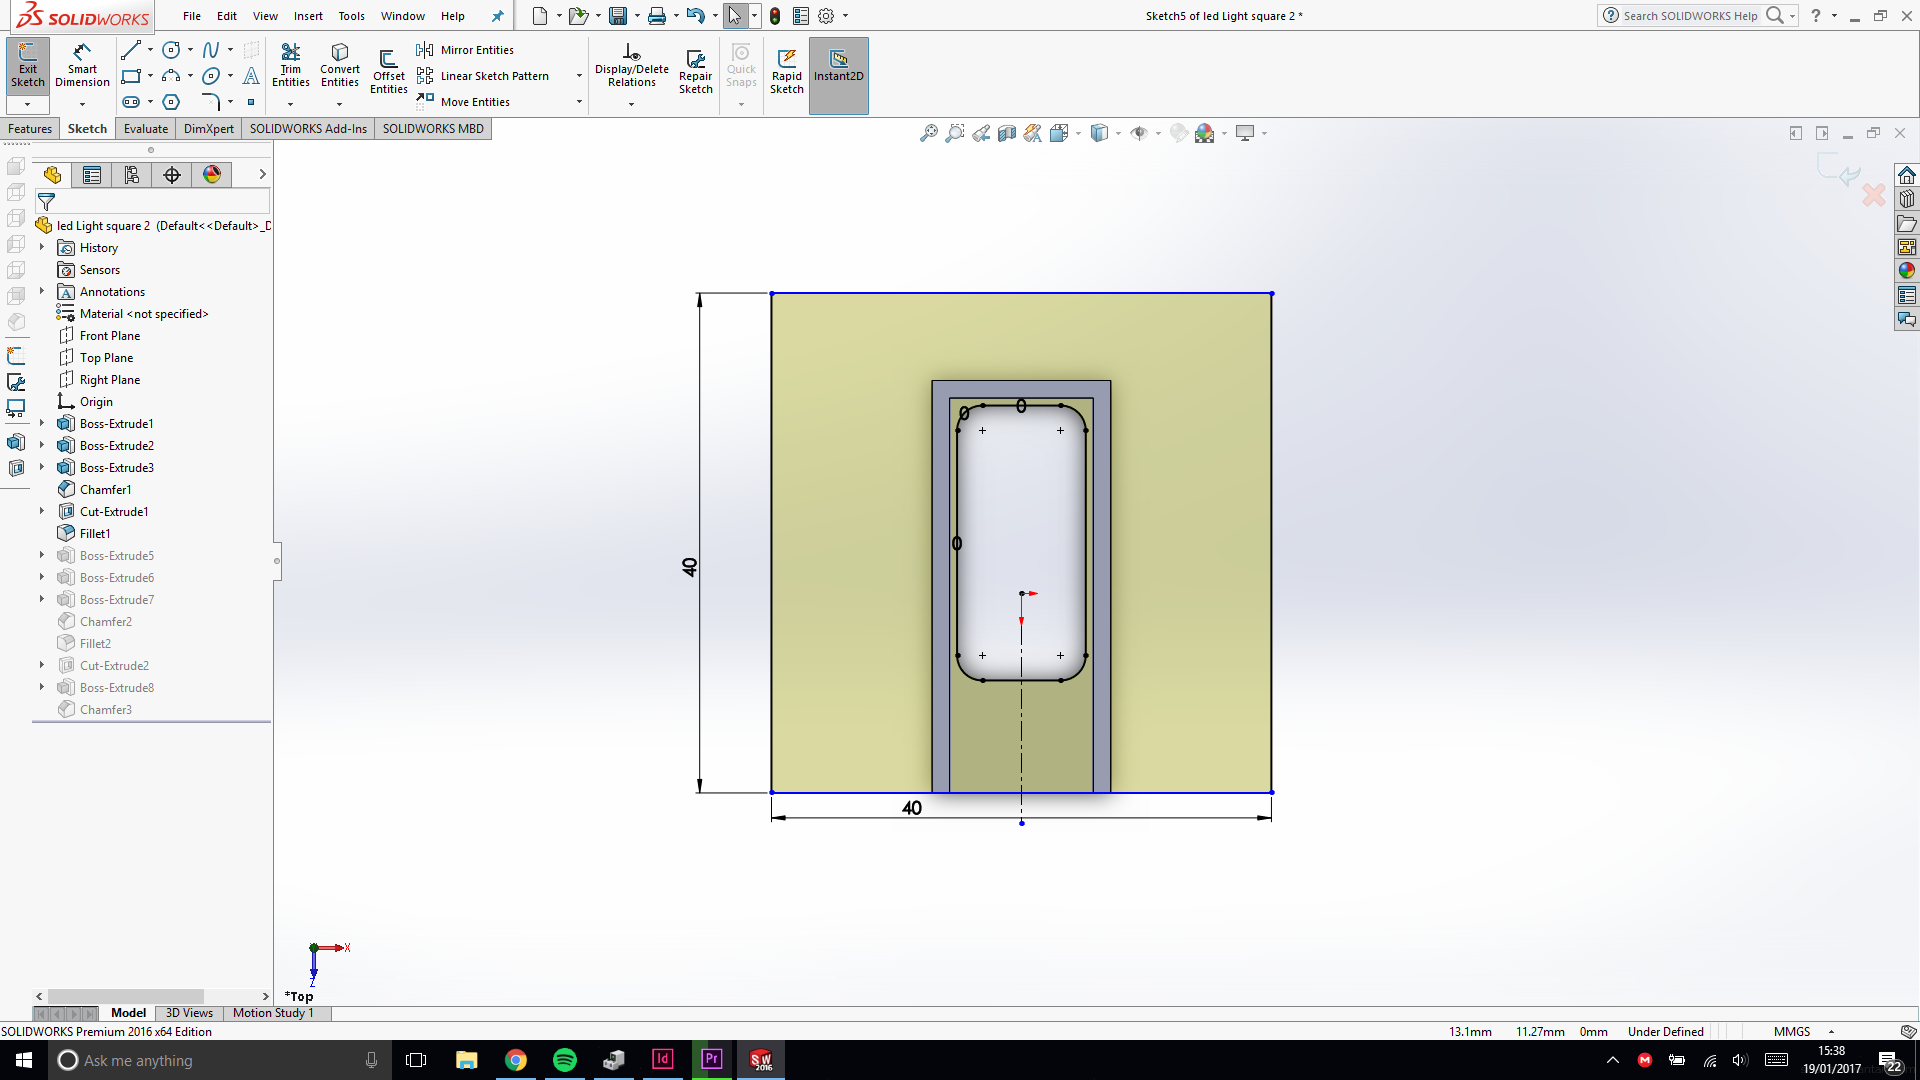Open Smart Dimension dropdown arrow
The image size is (1920, 1080).
pos(82,104)
